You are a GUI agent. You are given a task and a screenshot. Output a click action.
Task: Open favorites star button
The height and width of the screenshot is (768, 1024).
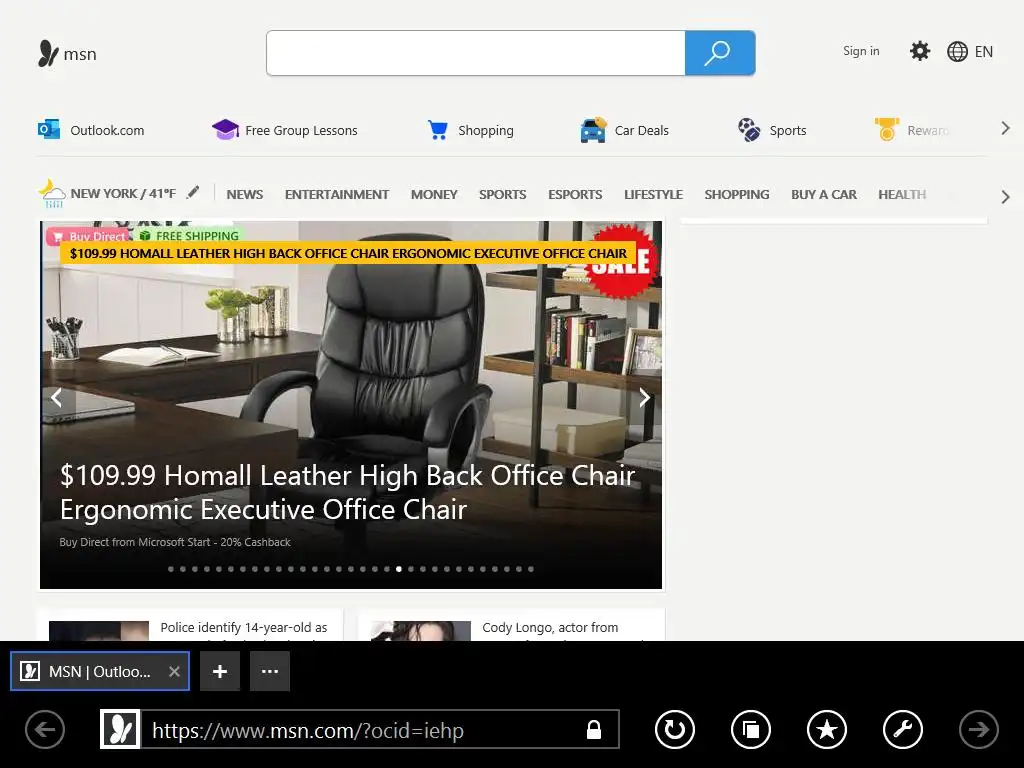(x=827, y=729)
